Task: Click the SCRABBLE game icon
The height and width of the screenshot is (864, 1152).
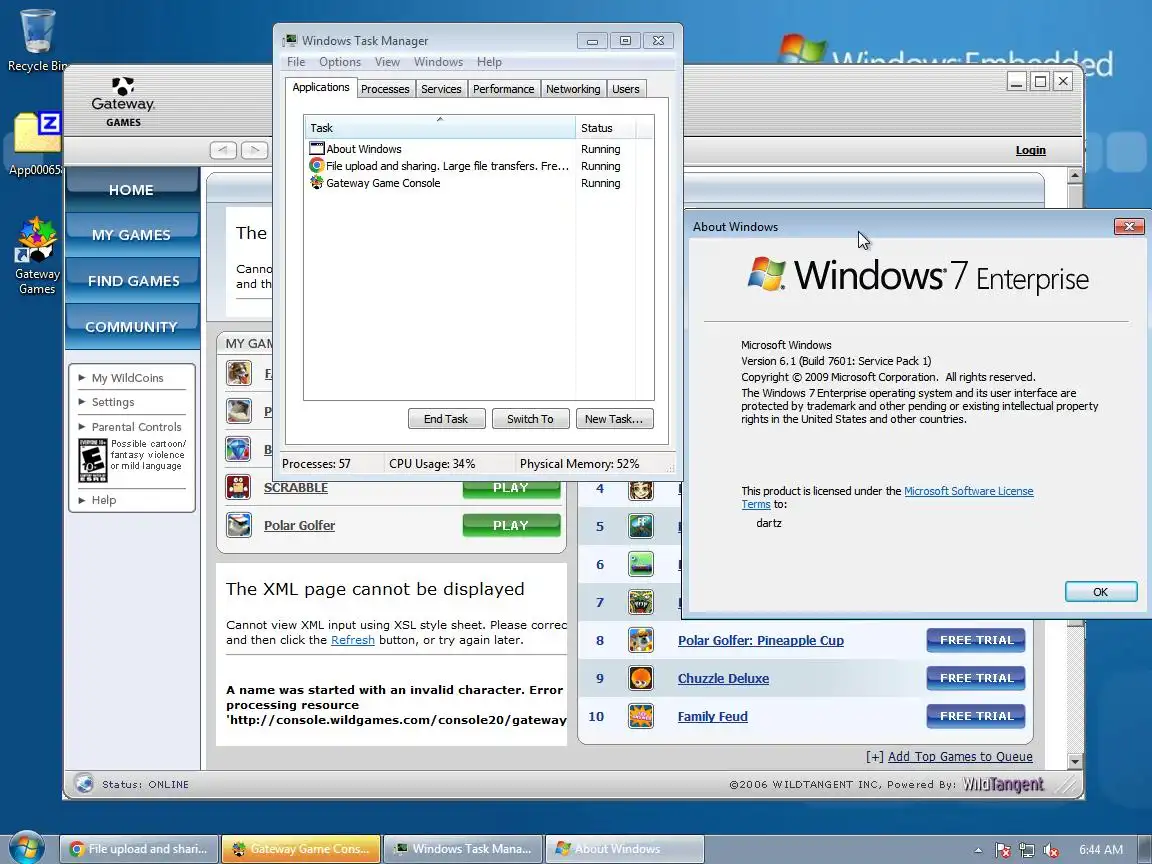Action: click(x=238, y=486)
